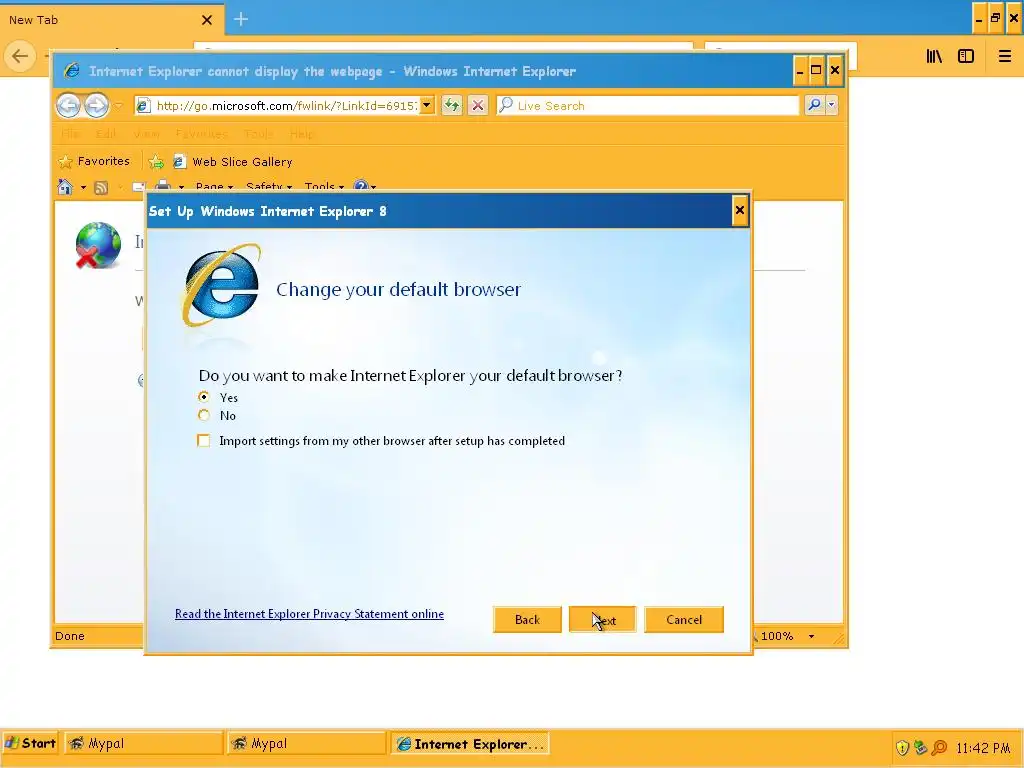This screenshot has width=1024, height=768.
Task: Click the Done status bar text
Action: [70, 636]
